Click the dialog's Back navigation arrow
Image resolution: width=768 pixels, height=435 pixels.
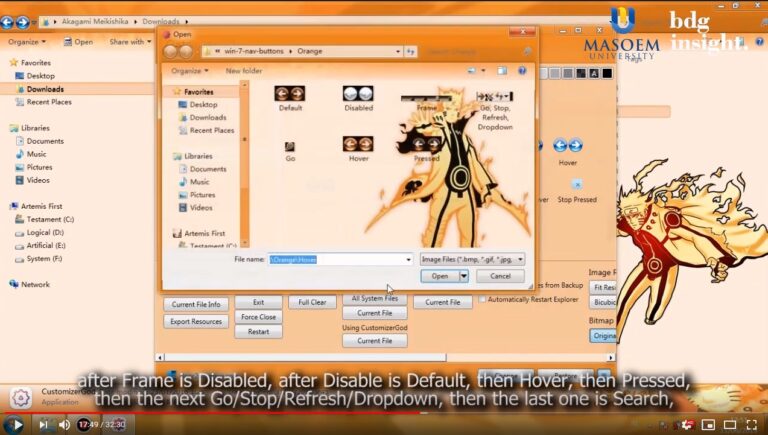(x=172, y=51)
